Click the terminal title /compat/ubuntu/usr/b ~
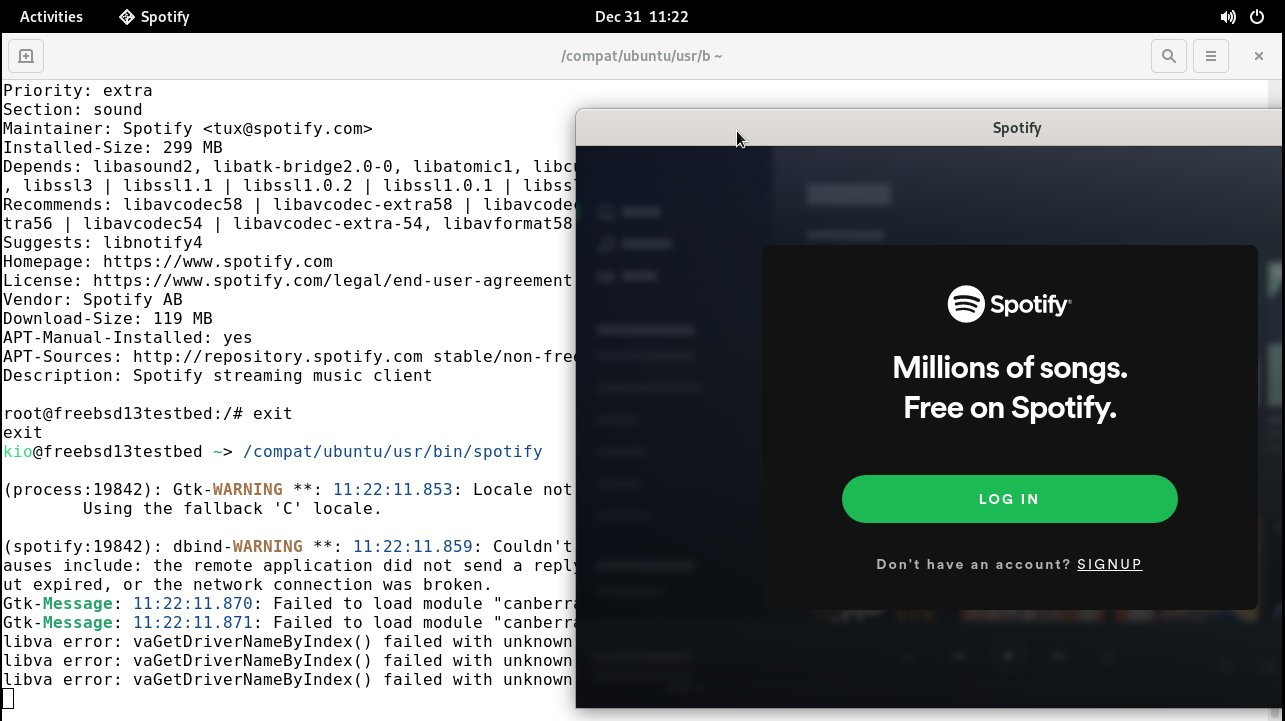This screenshot has width=1285, height=721. point(642,56)
